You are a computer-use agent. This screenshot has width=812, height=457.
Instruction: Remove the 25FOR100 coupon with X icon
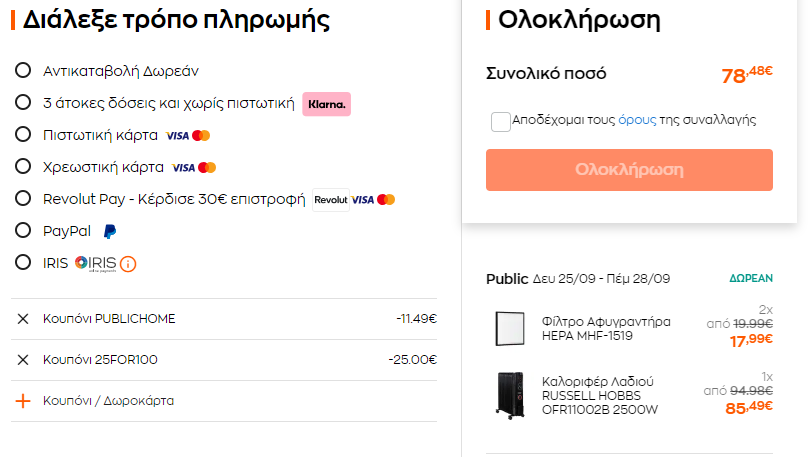pyautogui.click(x=23, y=360)
